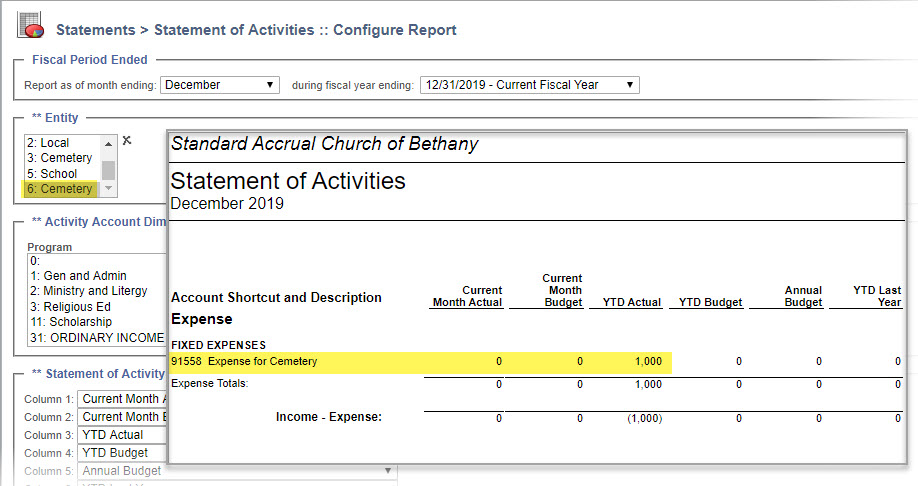Click the Expense Totals label
Viewport: 918px width, 486px height.
pos(210,384)
